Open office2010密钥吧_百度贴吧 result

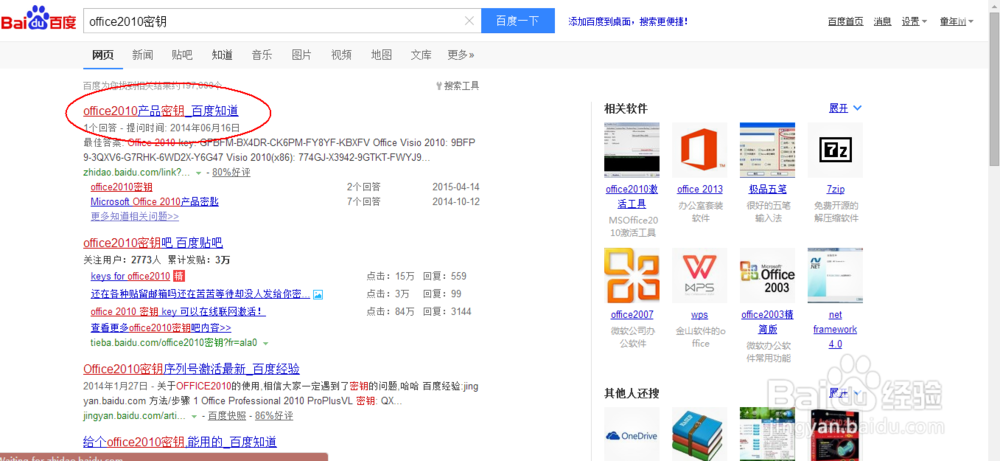click(153, 243)
